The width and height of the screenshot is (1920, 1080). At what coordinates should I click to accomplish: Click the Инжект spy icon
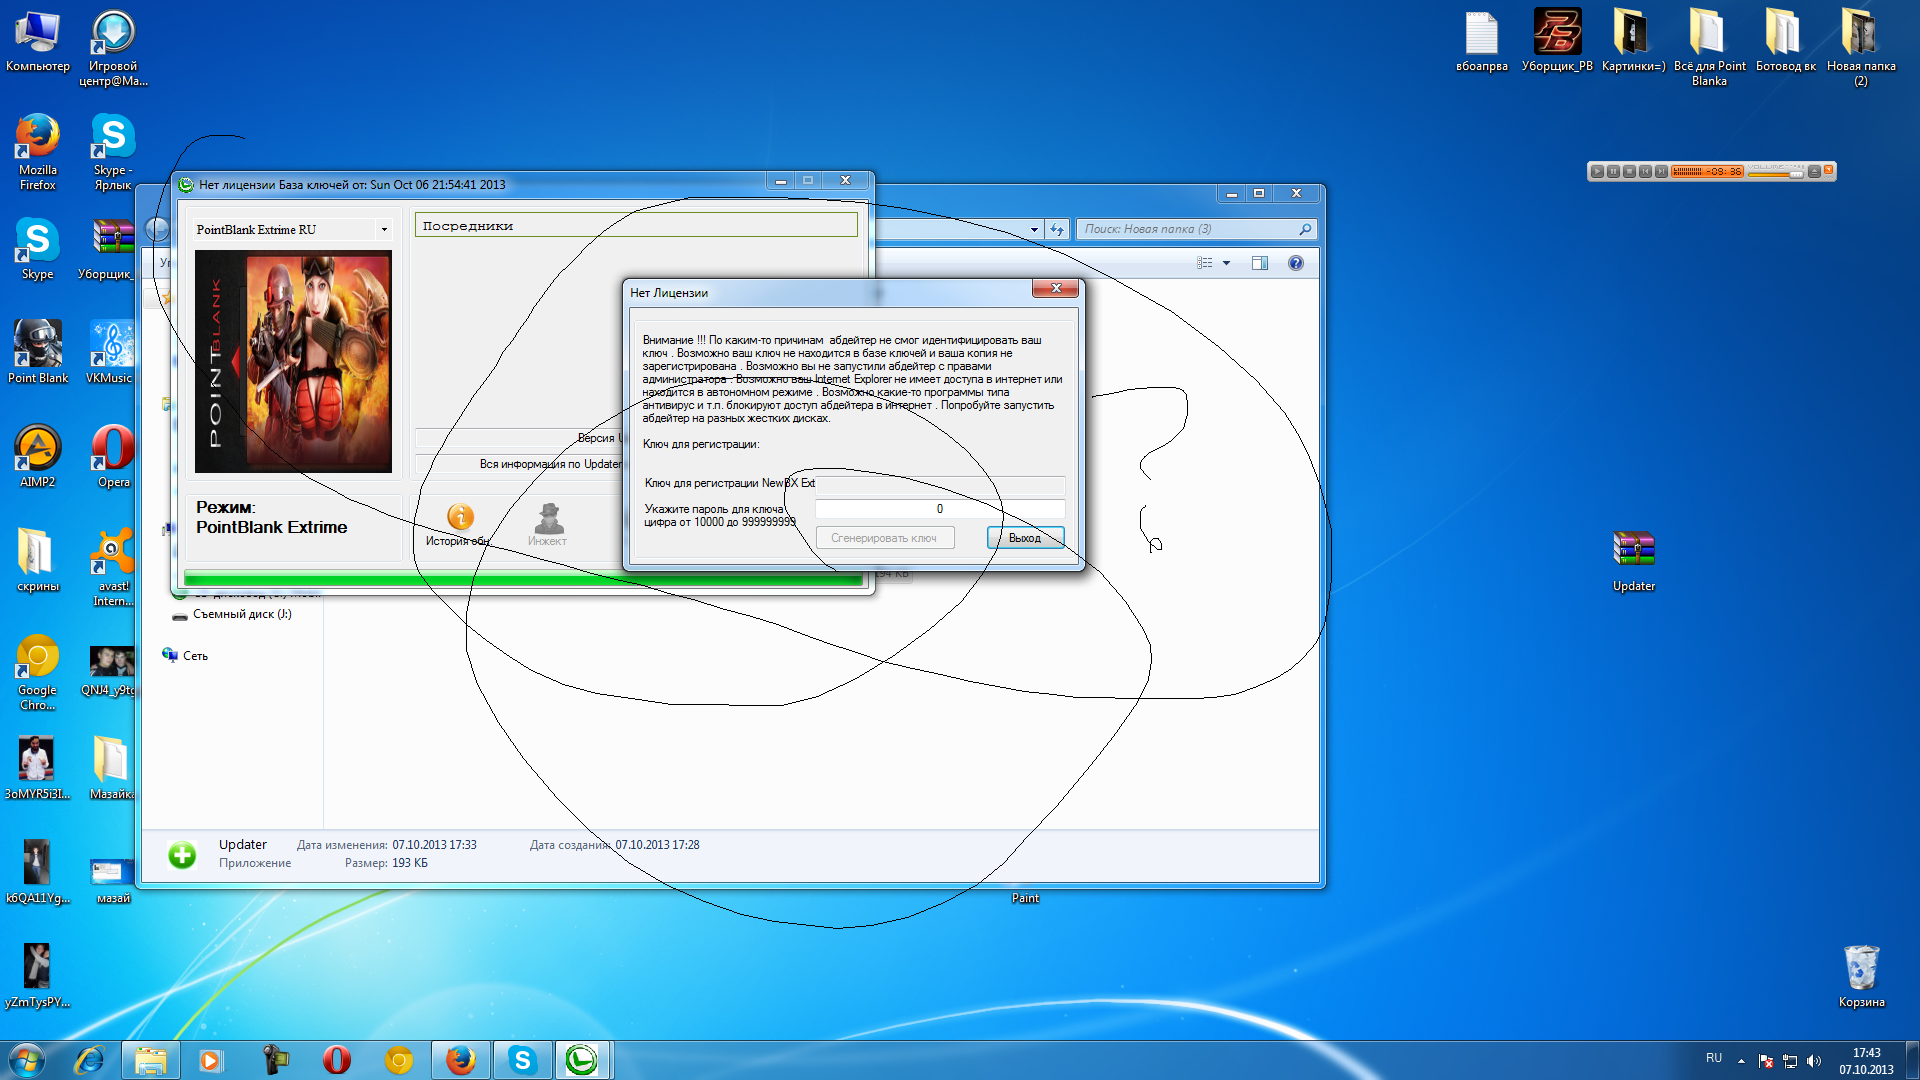548,519
